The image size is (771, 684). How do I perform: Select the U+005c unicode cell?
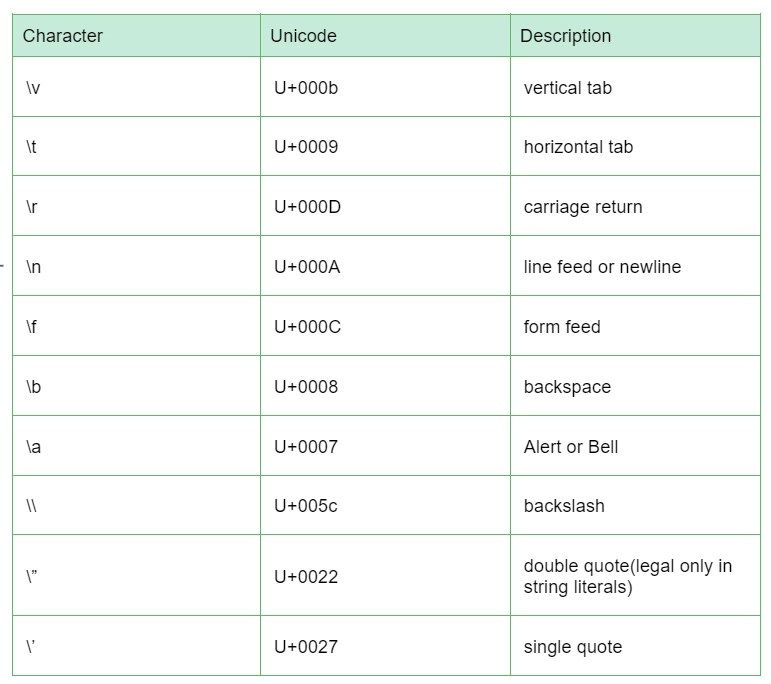385,505
